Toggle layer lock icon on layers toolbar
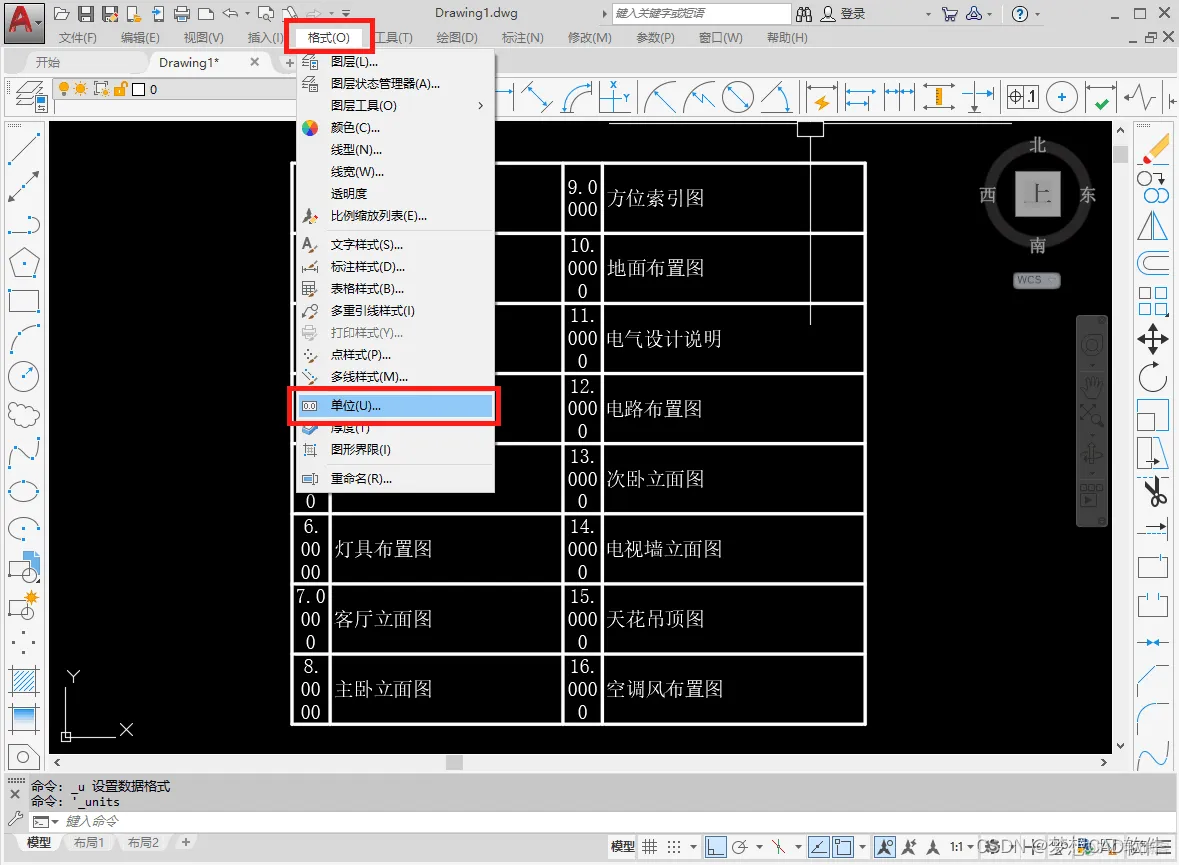This screenshot has width=1179, height=865. [x=120, y=89]
